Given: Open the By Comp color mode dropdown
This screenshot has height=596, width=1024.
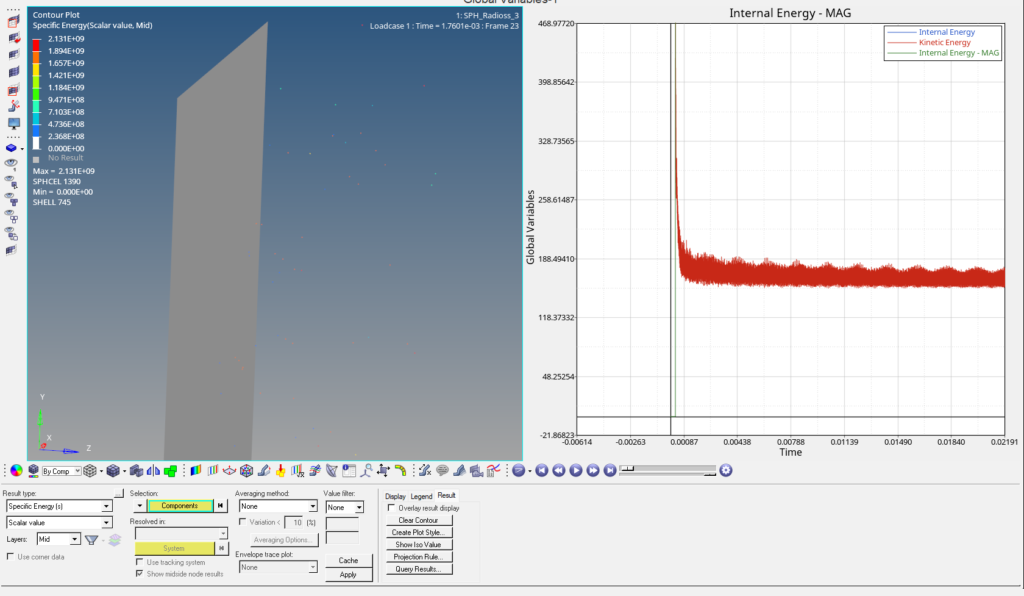Looking at the screenshot, I should [61, 471].
